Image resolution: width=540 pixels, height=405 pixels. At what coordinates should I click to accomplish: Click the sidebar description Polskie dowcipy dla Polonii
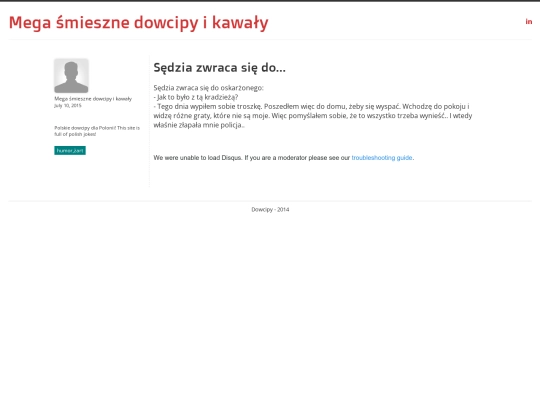97,131
